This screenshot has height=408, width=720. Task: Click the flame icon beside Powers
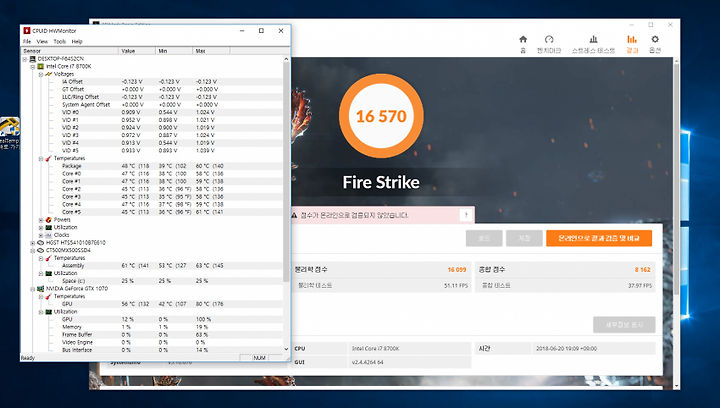click(x=48, y=220)
